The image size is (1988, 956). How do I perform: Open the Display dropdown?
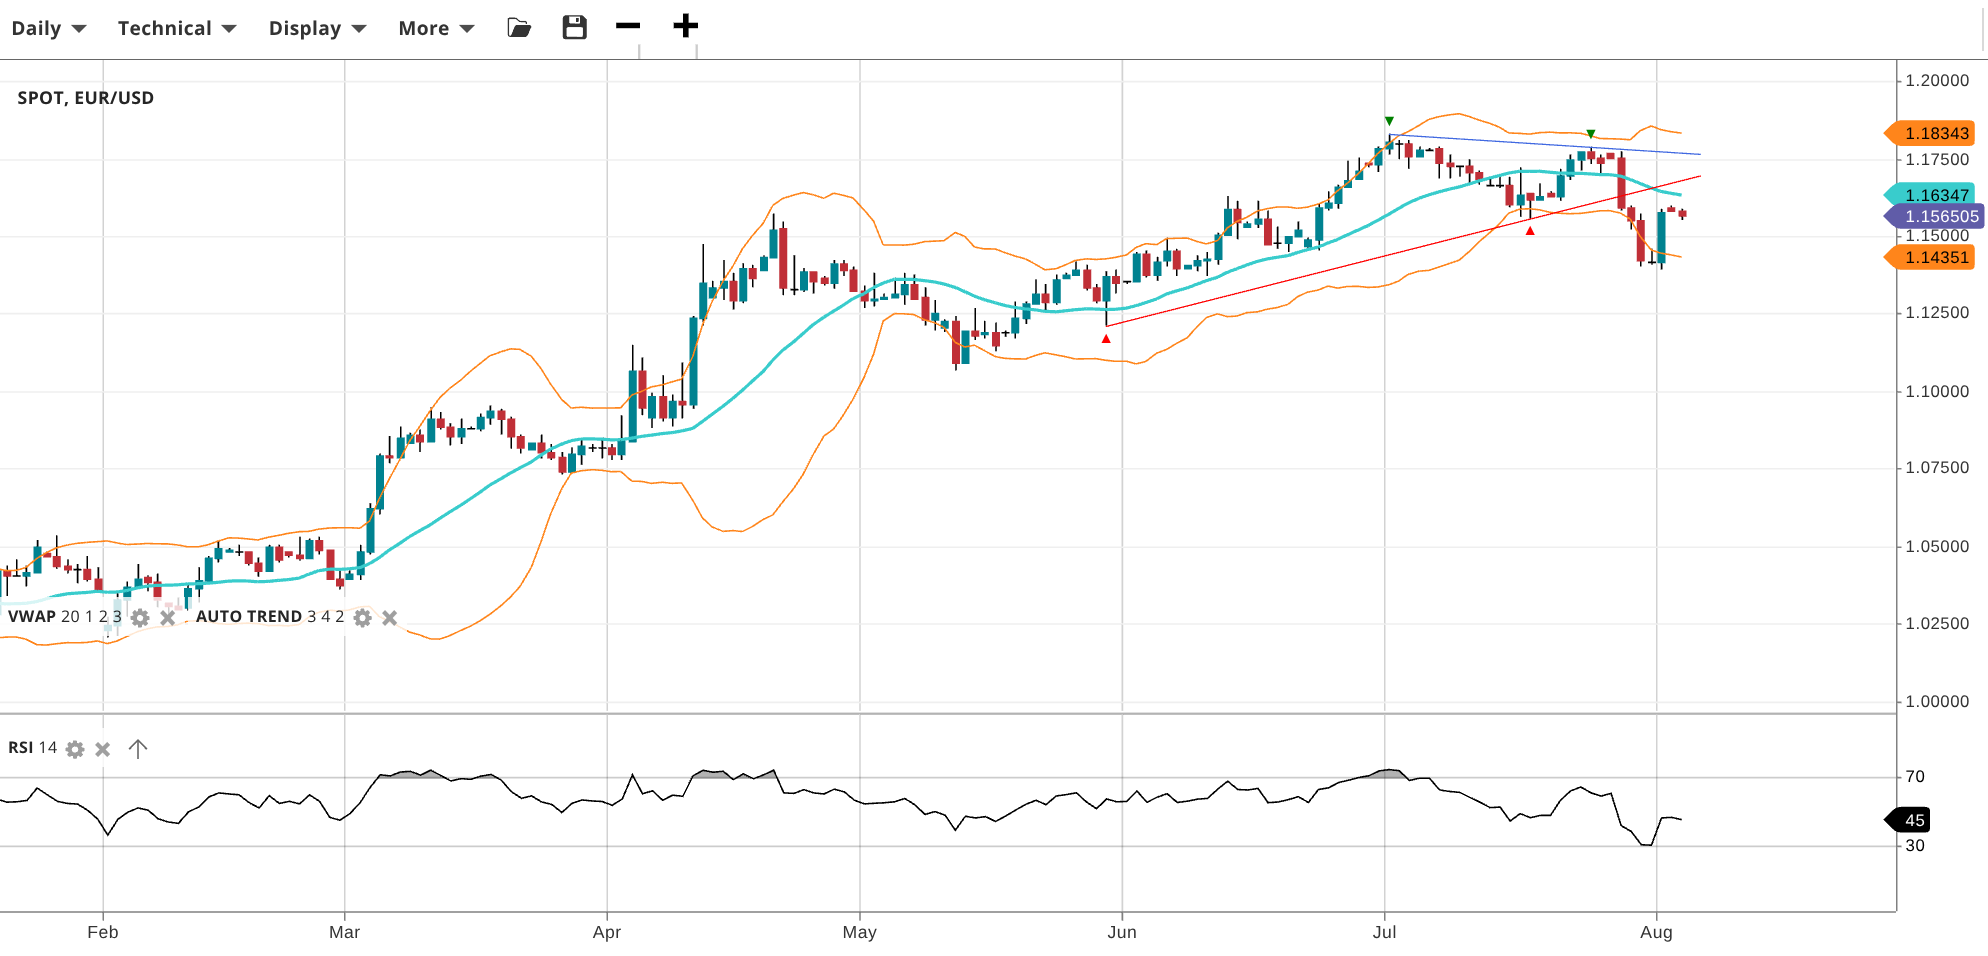pos(317,28)
